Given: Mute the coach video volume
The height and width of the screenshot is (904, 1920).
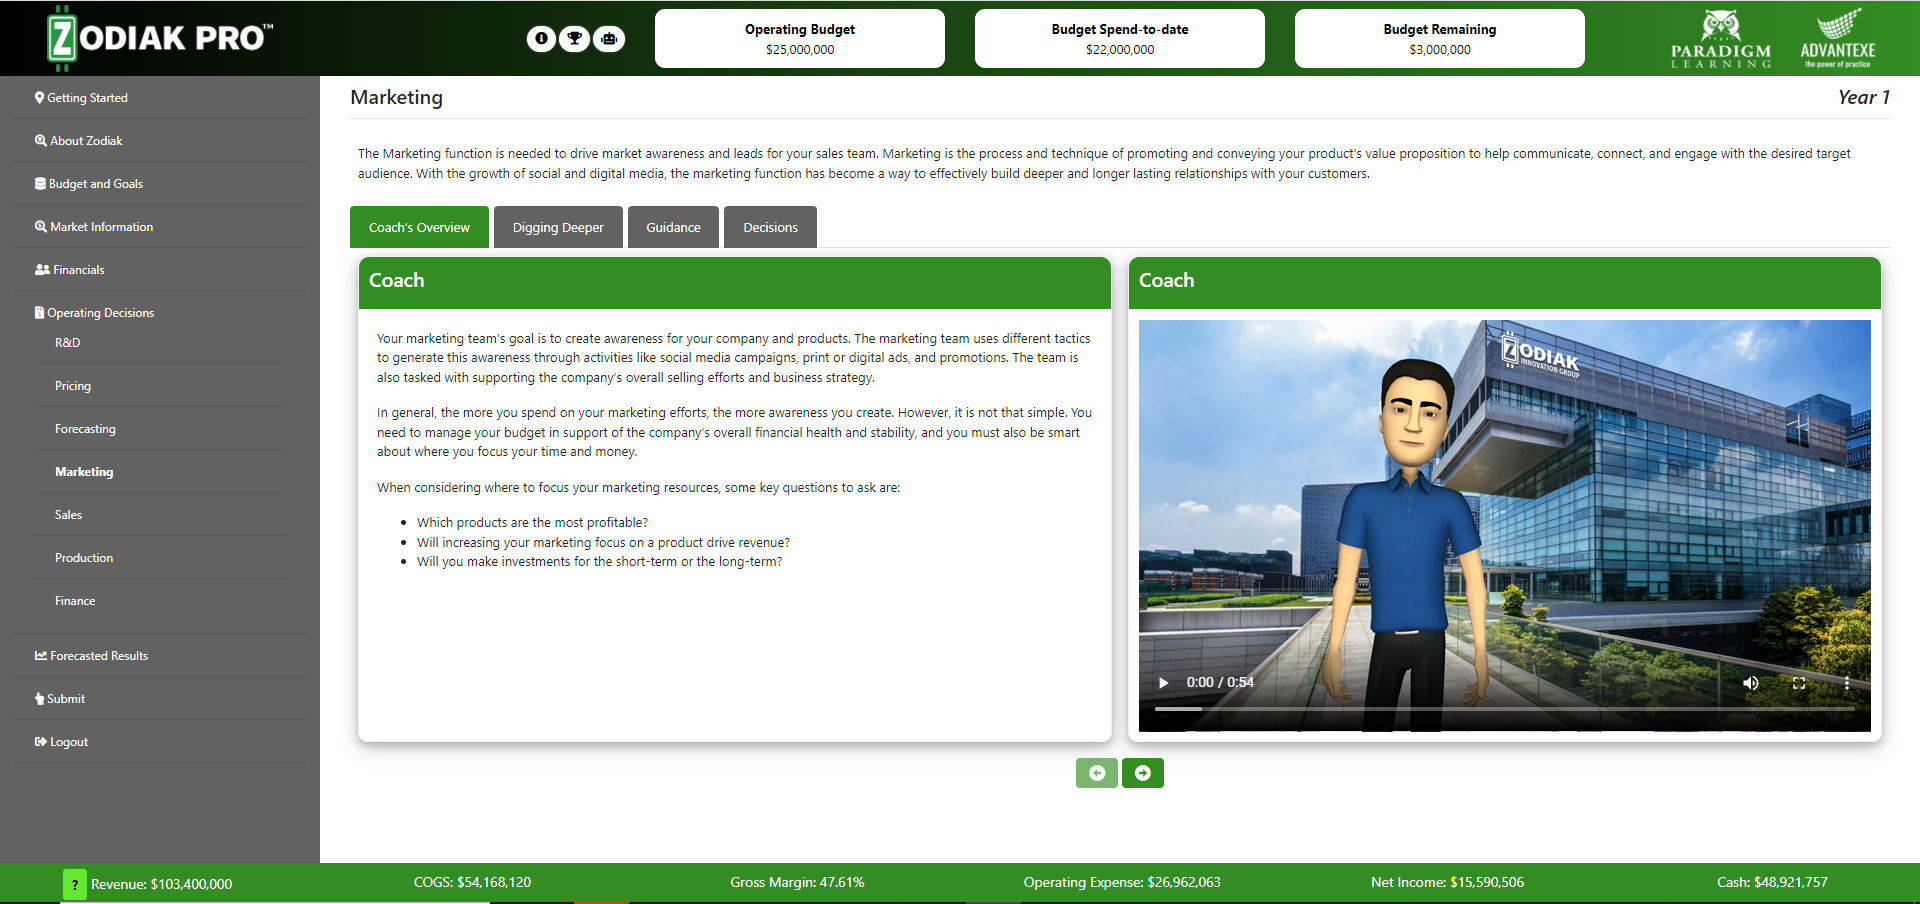Looking at the screenshot, I should pos(1750,683).
